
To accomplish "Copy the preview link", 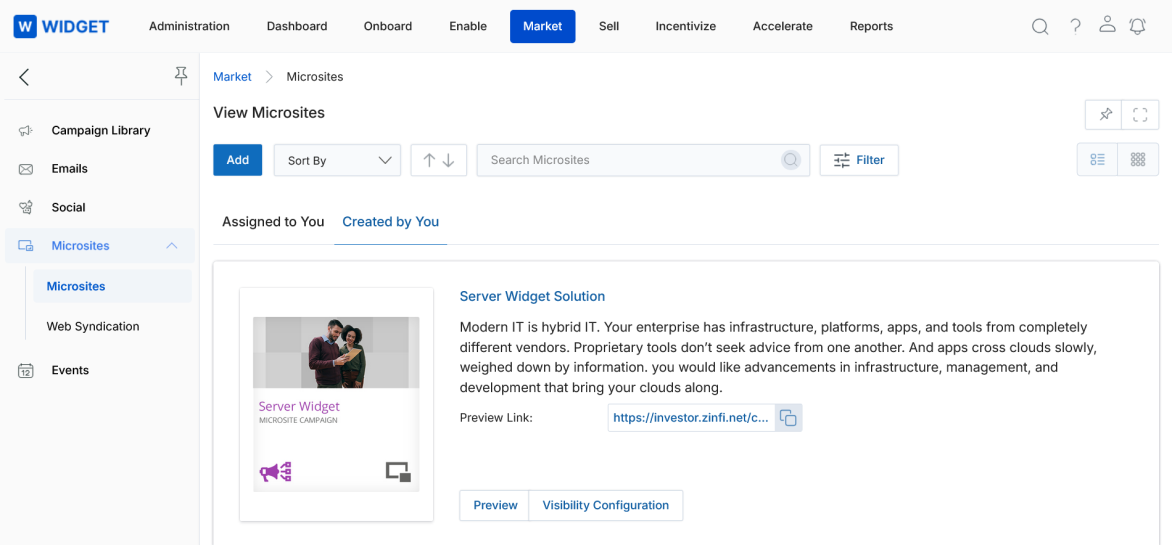I will 789,418.
